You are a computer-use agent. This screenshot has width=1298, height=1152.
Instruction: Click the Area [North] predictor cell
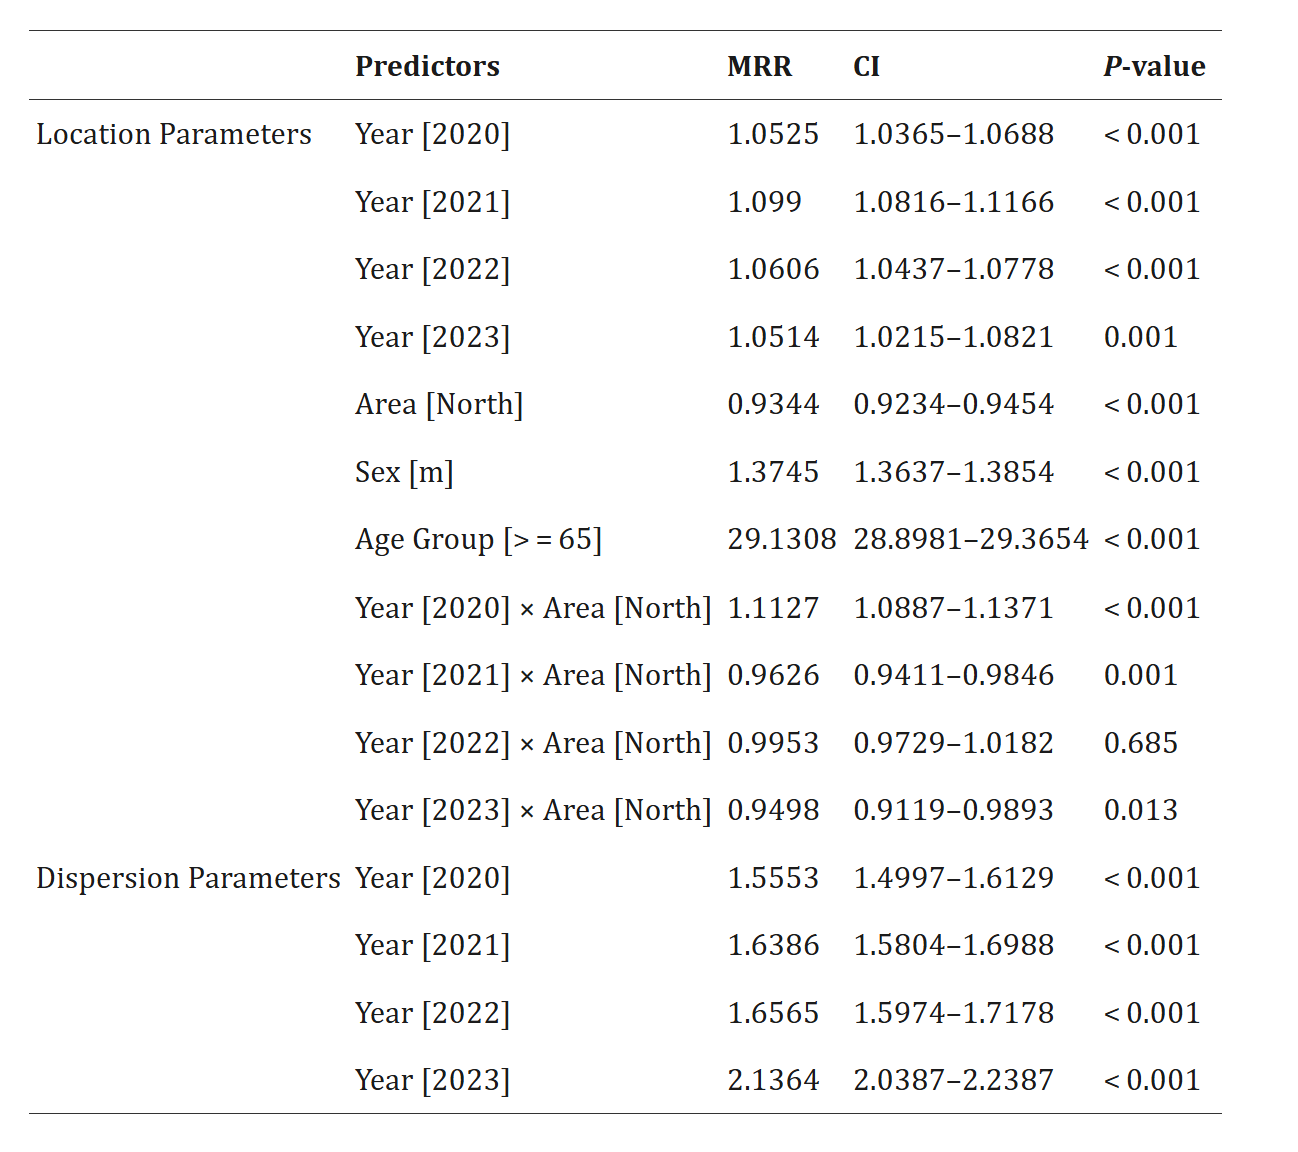[439, 404]
